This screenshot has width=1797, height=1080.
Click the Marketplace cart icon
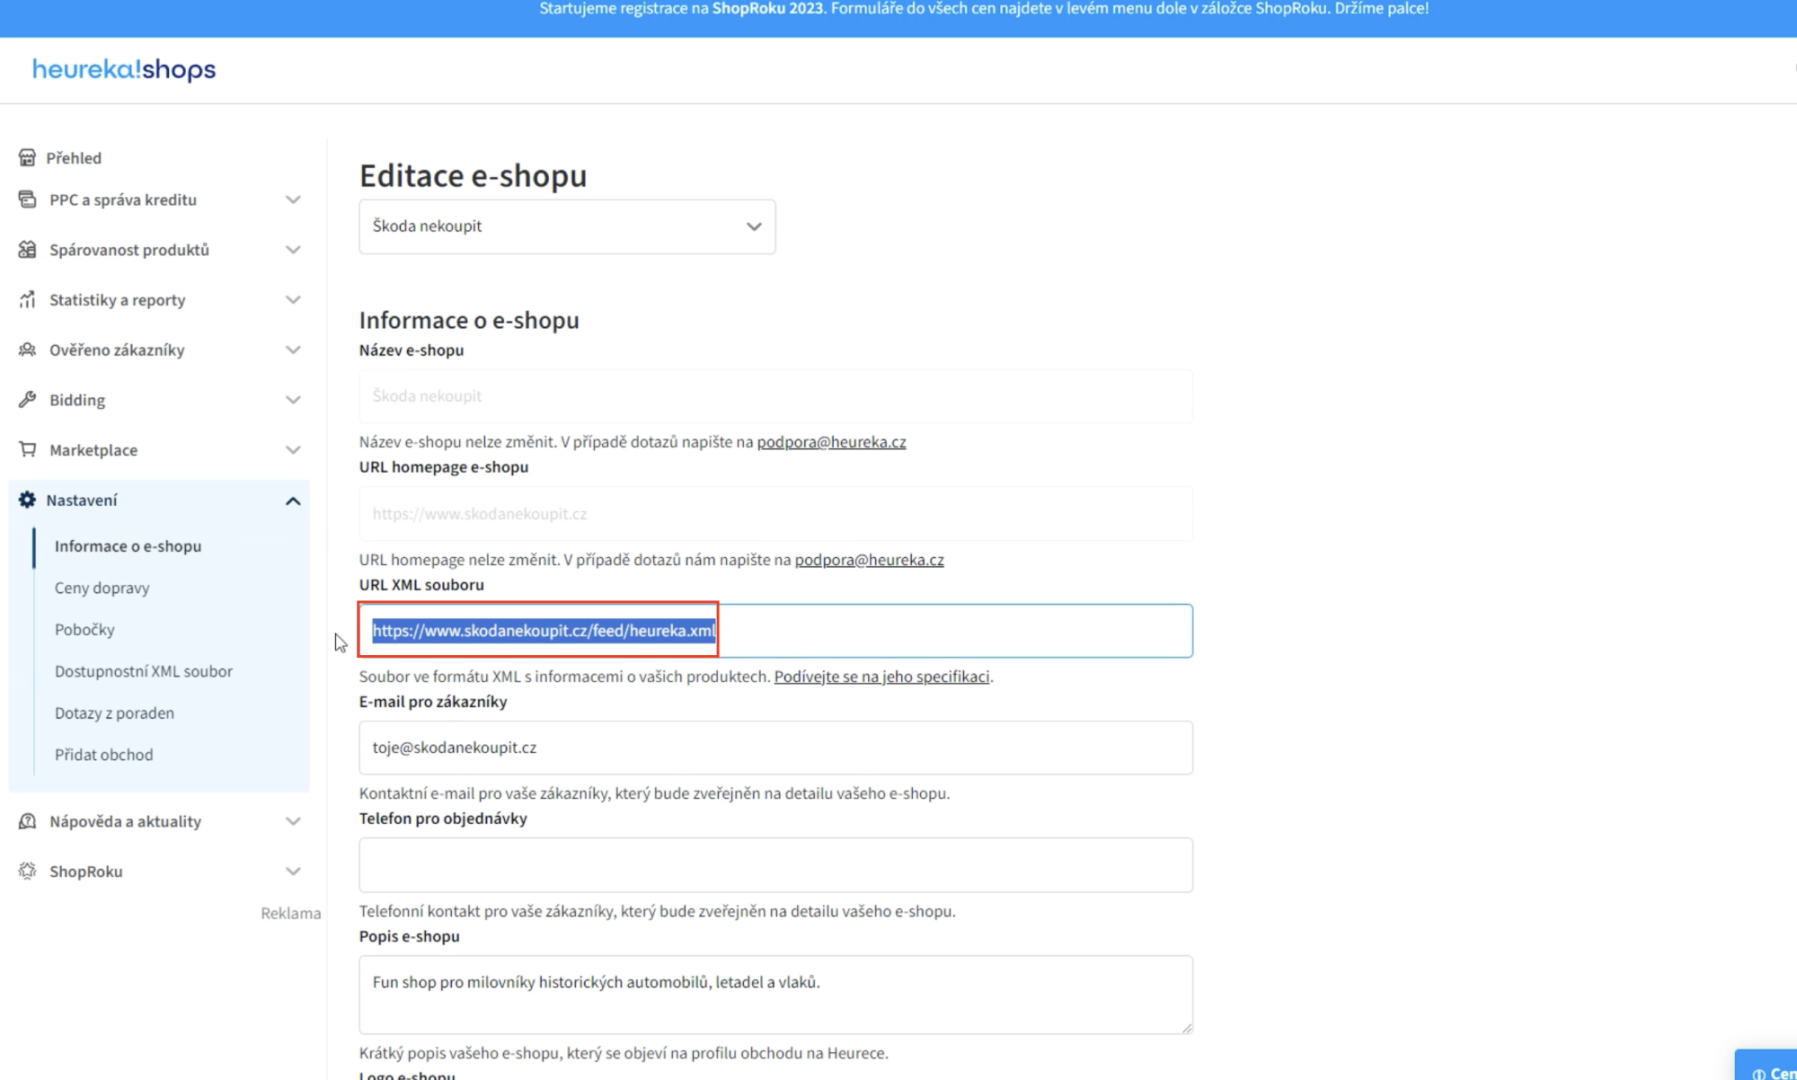tap(27, 450)
